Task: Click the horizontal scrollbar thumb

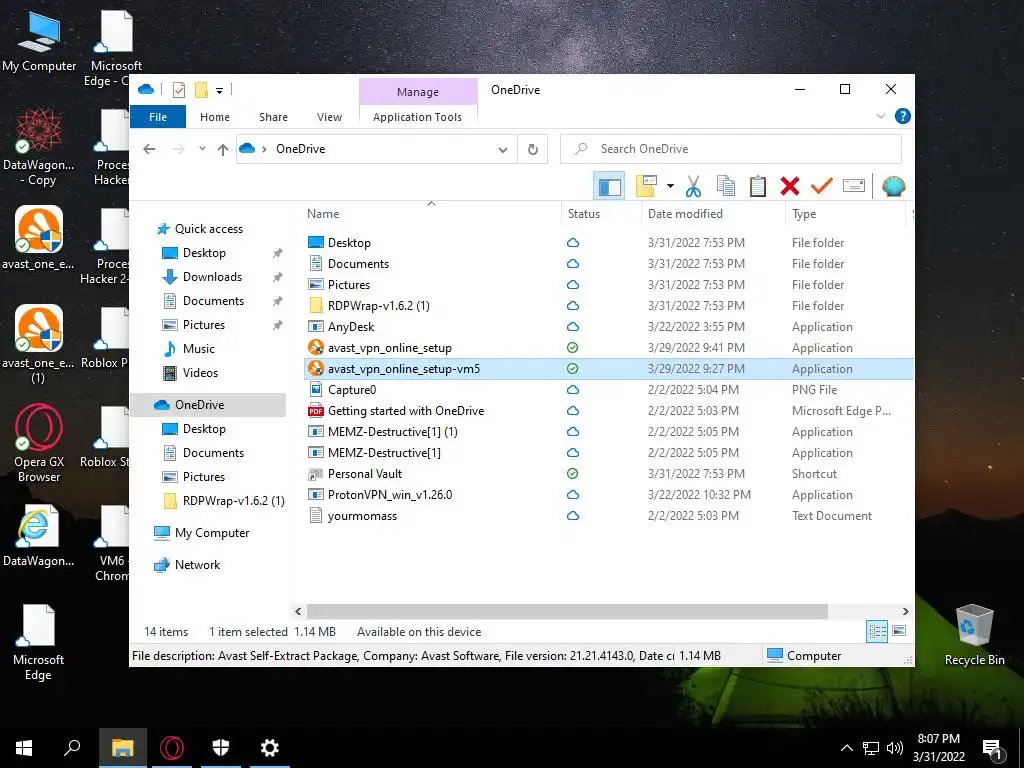Action: [567, 611]
